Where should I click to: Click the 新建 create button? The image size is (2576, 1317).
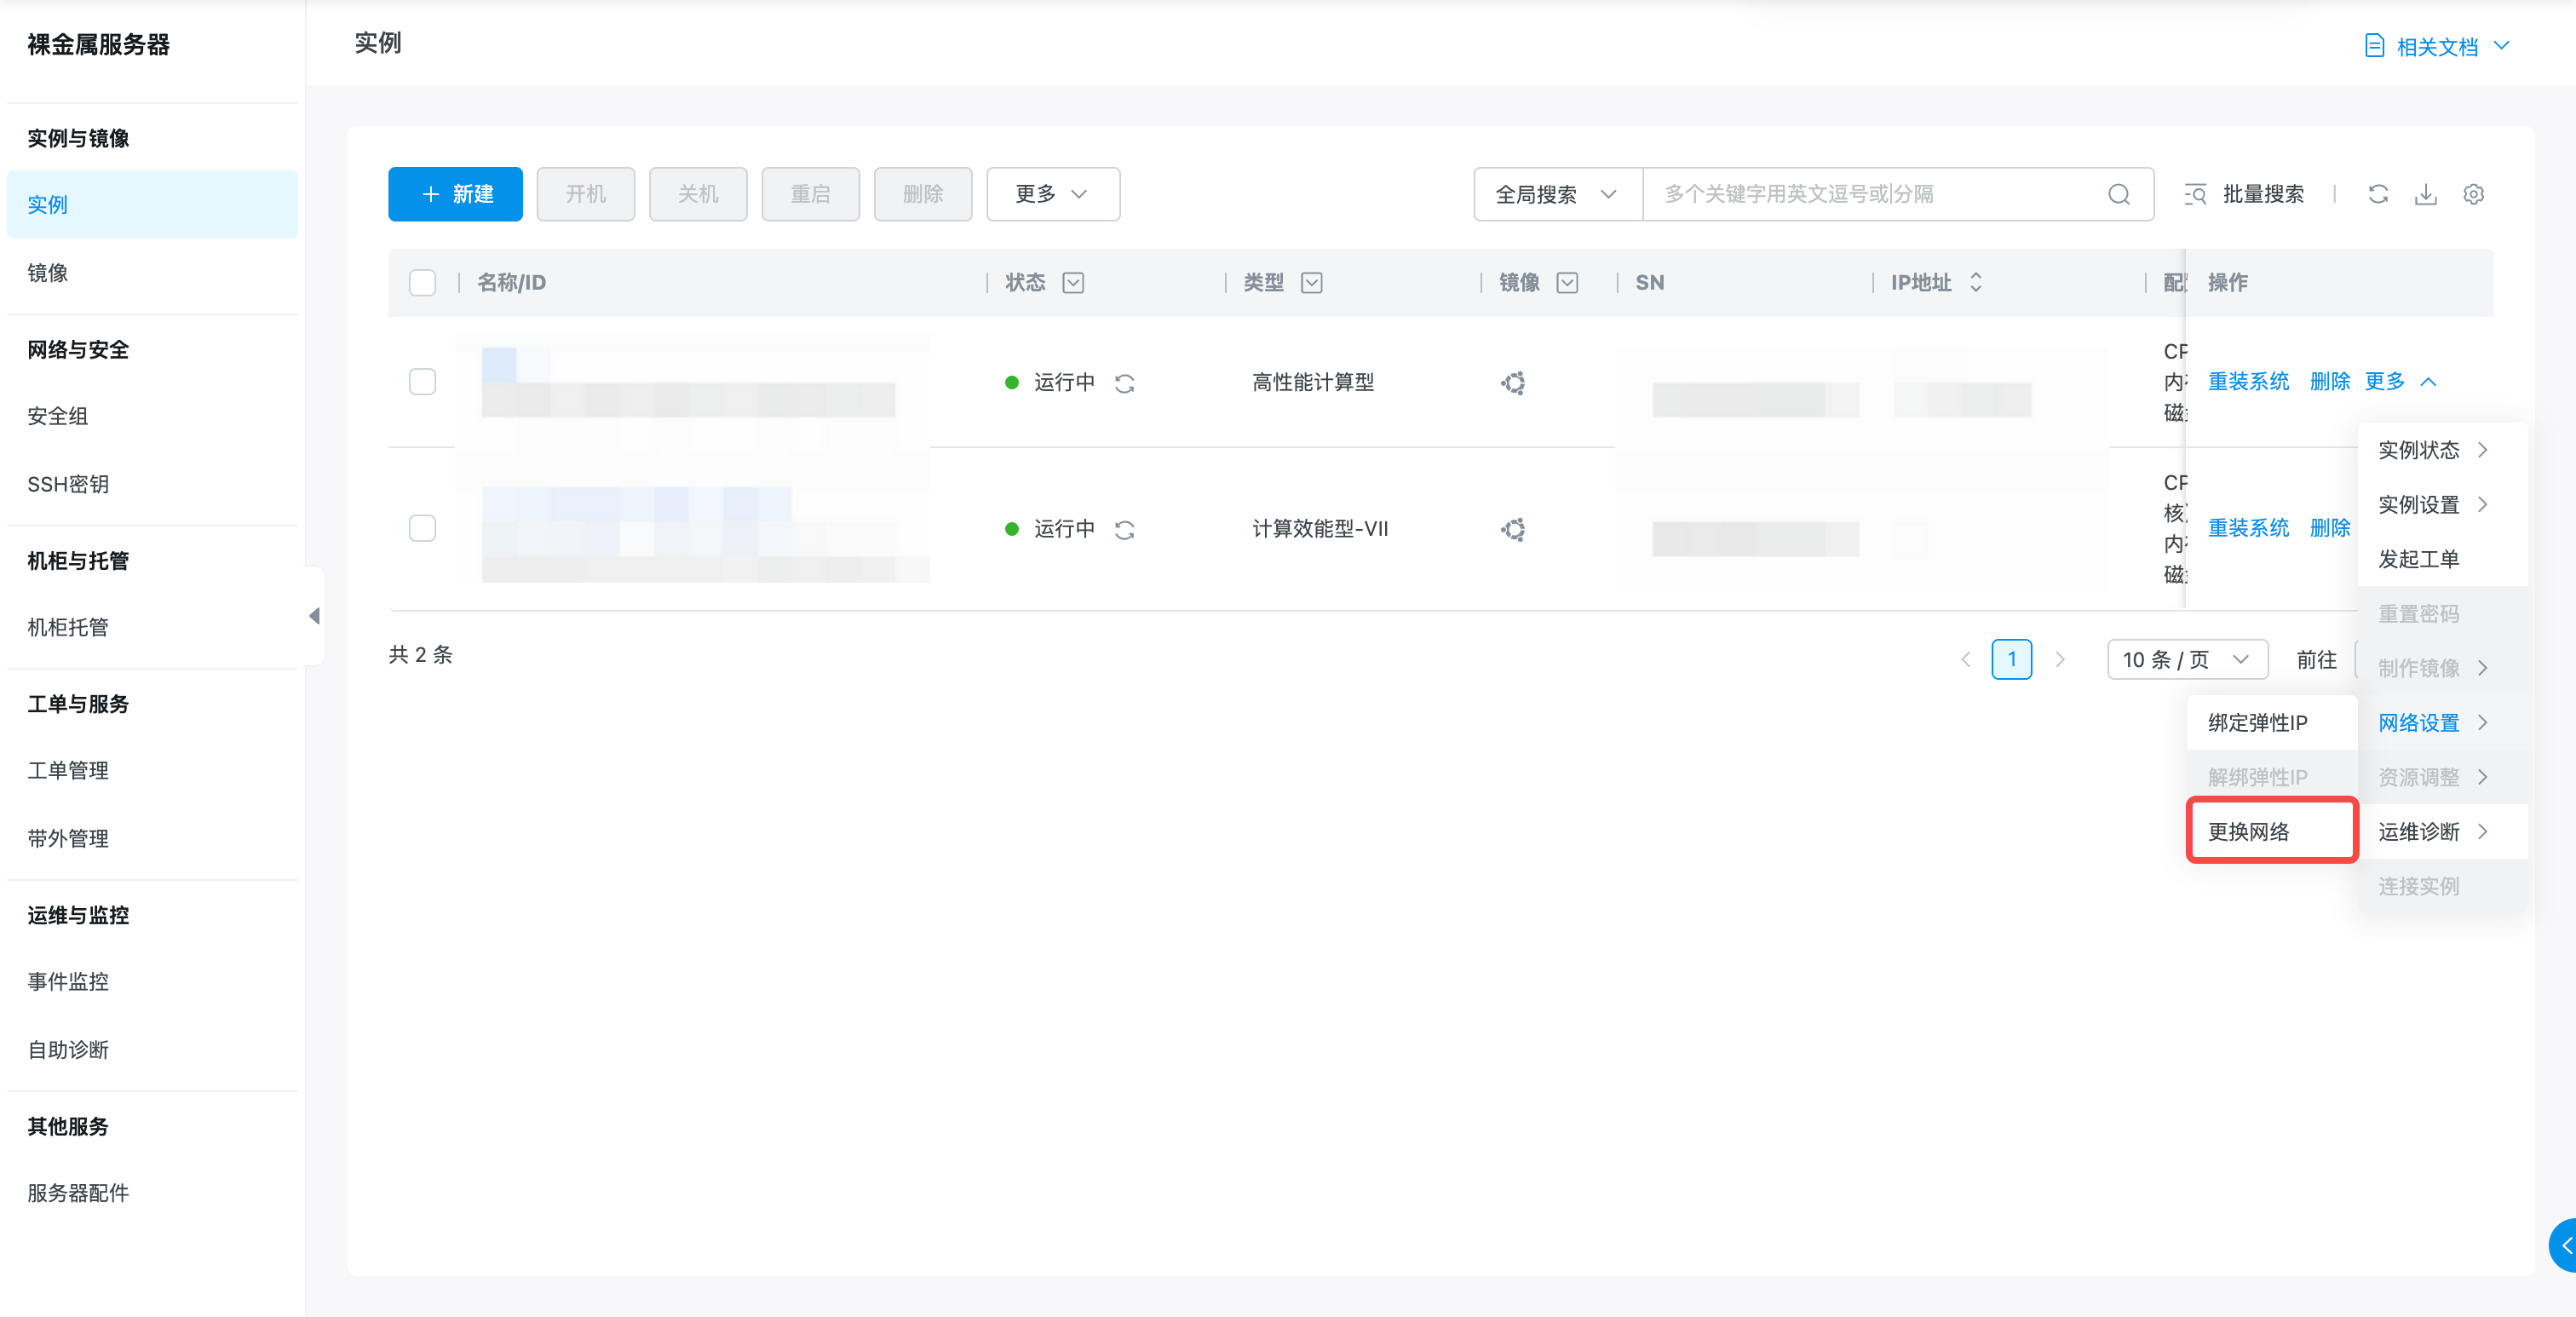point(455,194)
